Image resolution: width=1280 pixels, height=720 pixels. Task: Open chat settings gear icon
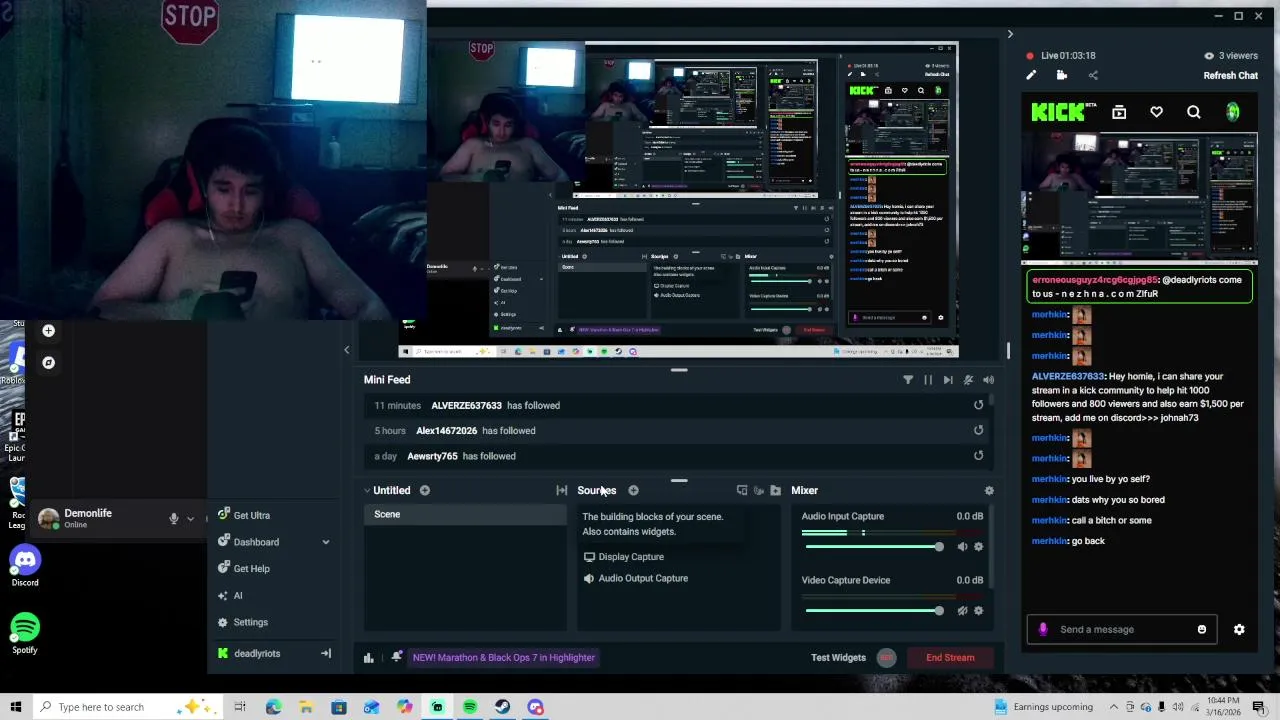pos(1239,629)
